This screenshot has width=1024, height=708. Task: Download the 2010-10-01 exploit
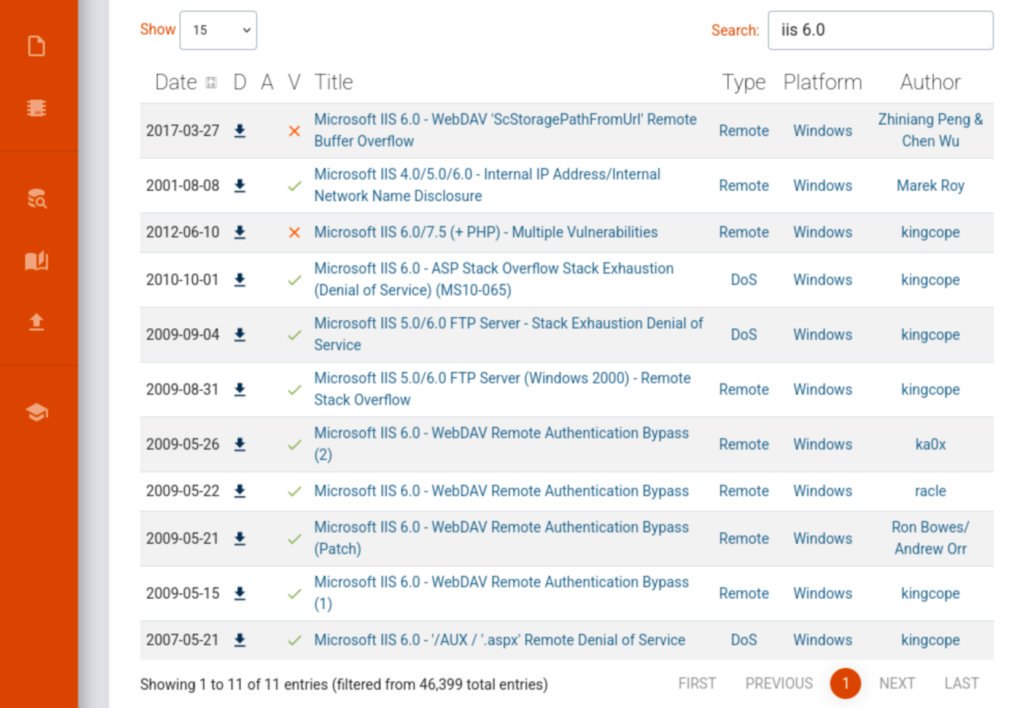point(240,280)
